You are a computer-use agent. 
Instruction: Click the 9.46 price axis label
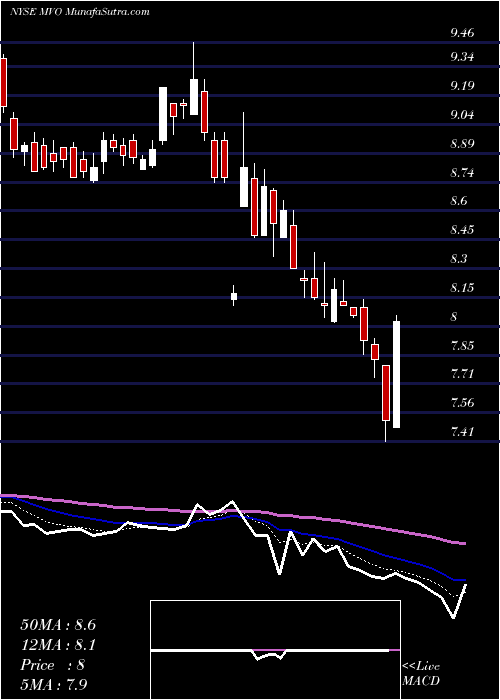(x=462, y=33)
